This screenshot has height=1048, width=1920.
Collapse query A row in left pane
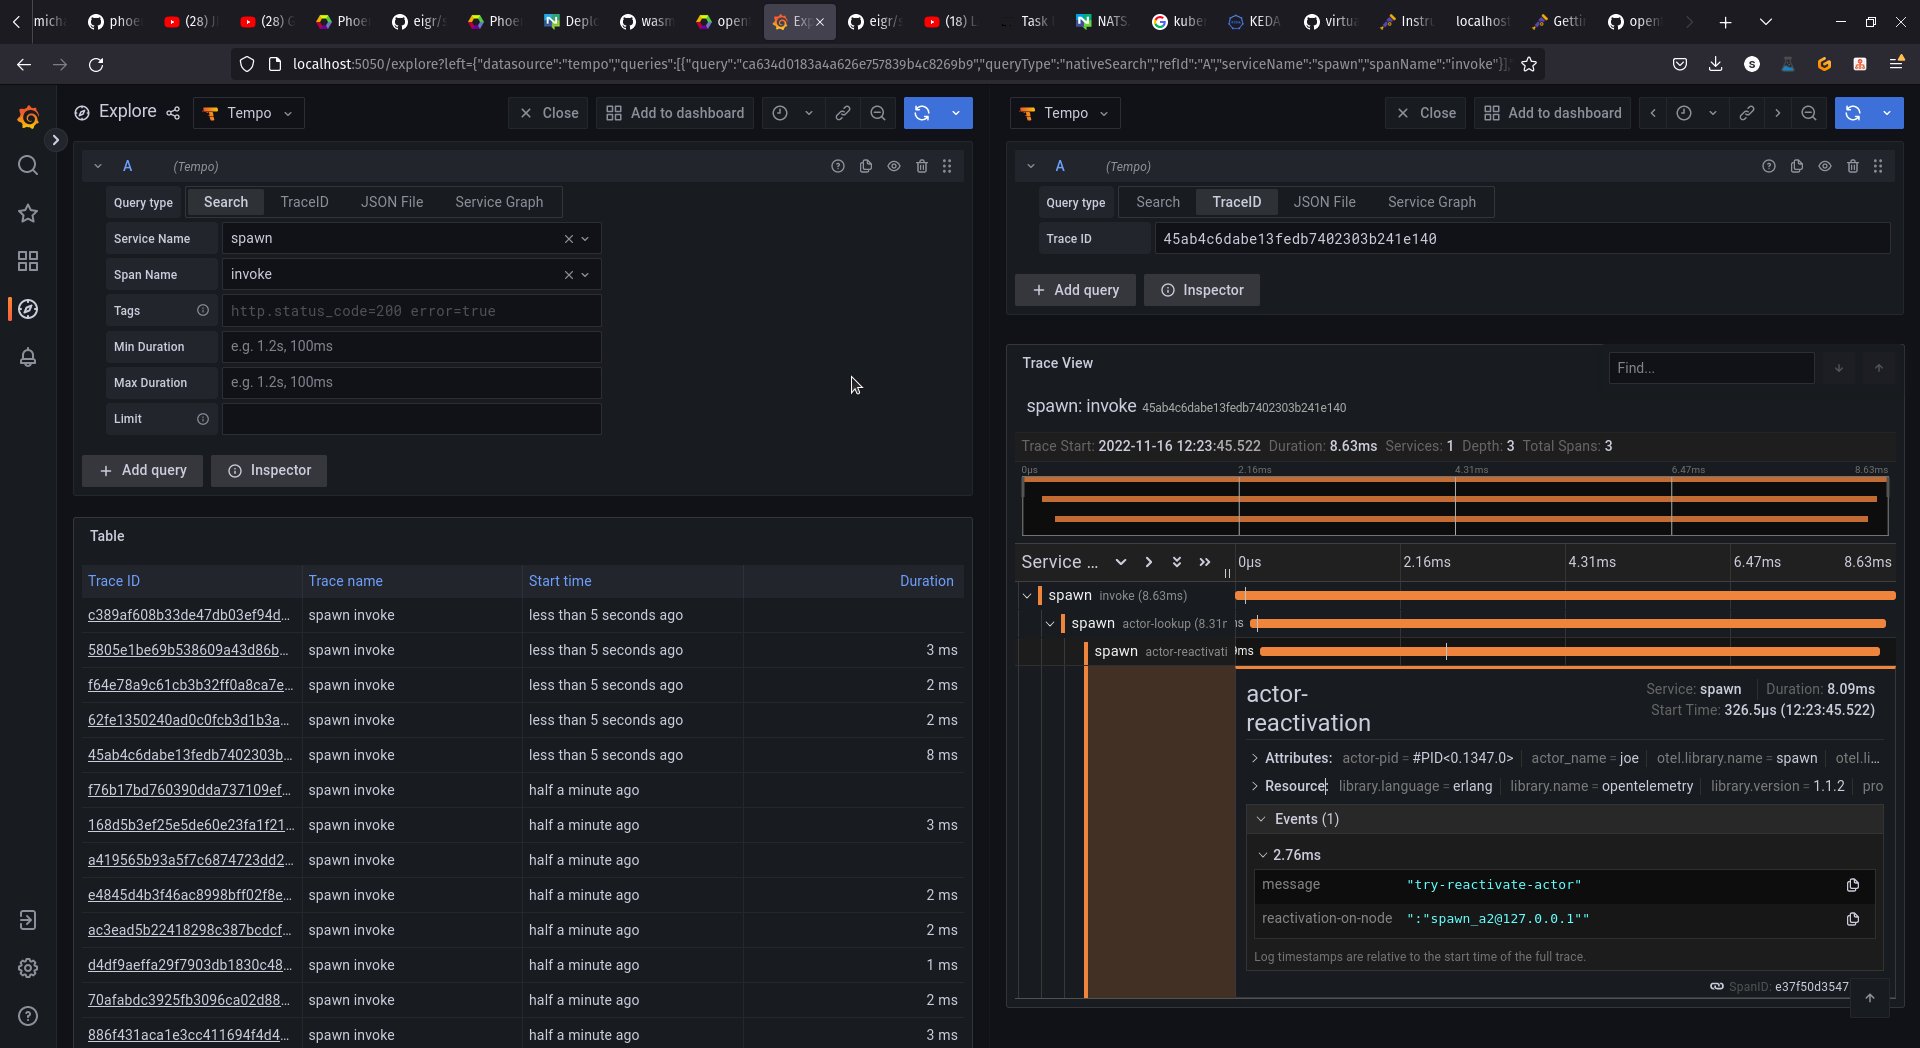tap(98, 166)
